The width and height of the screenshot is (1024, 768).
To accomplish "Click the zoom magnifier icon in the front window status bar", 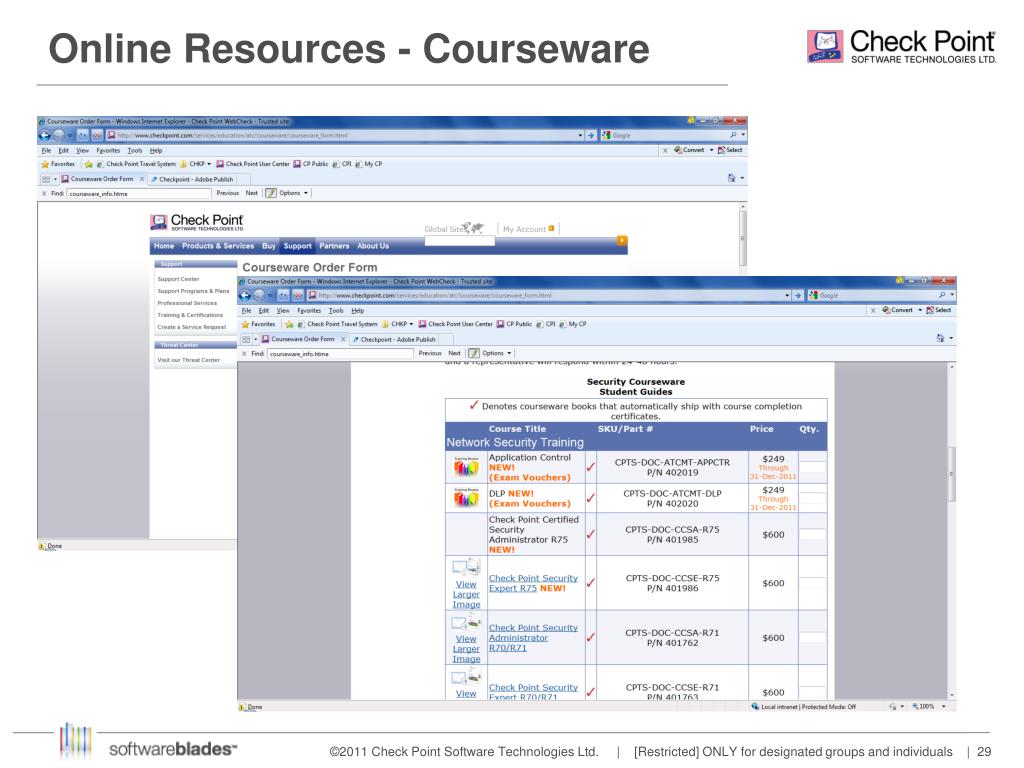I will tap(916, 707).
